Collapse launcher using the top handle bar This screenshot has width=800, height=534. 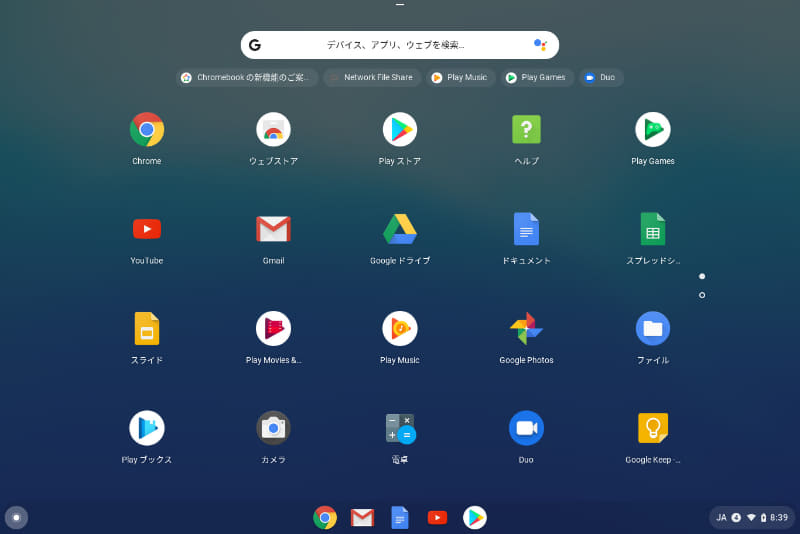tap(400, 5)
